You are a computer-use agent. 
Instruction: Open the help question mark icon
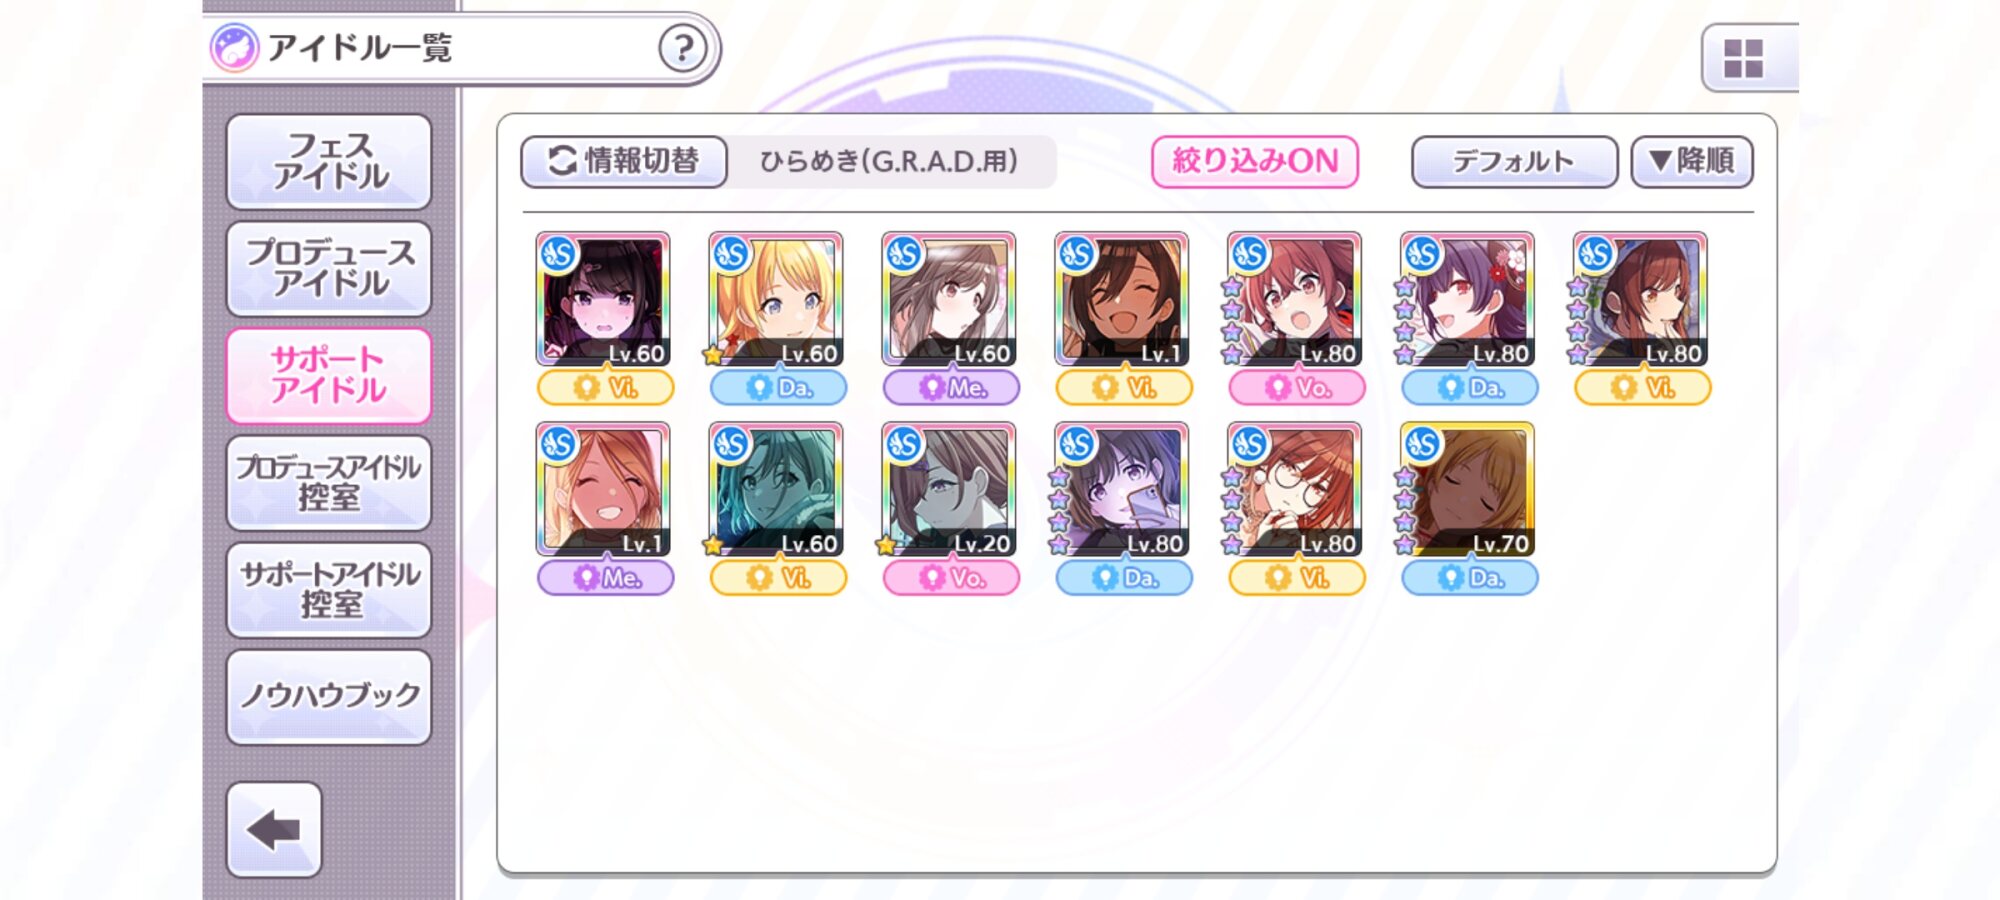(x=683, y=48)
